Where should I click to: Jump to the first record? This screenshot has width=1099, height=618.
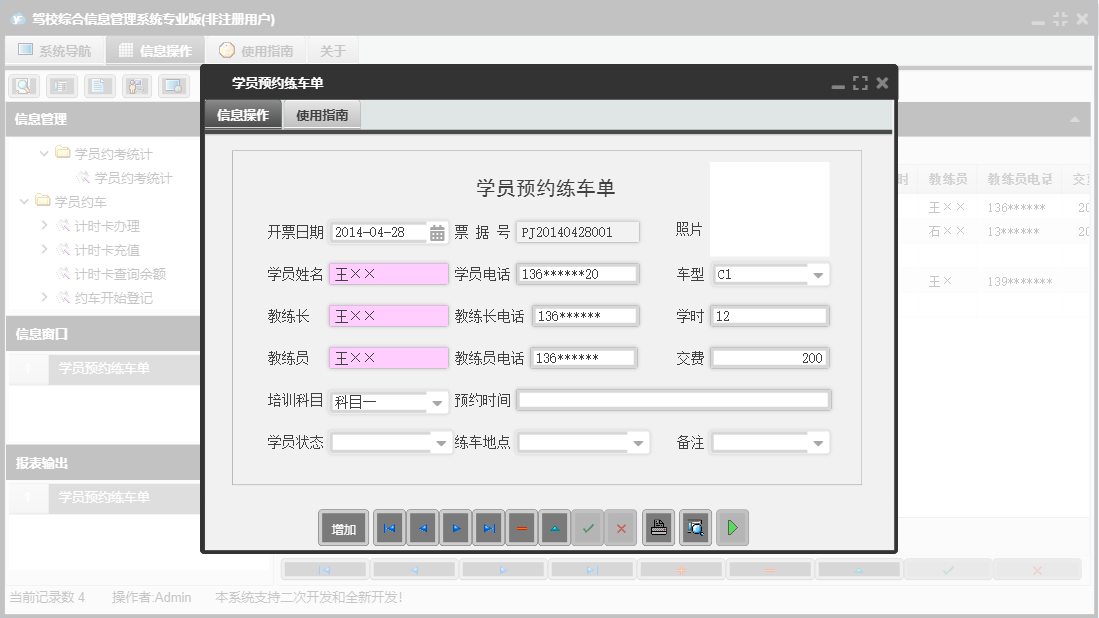tap(389, 528)
